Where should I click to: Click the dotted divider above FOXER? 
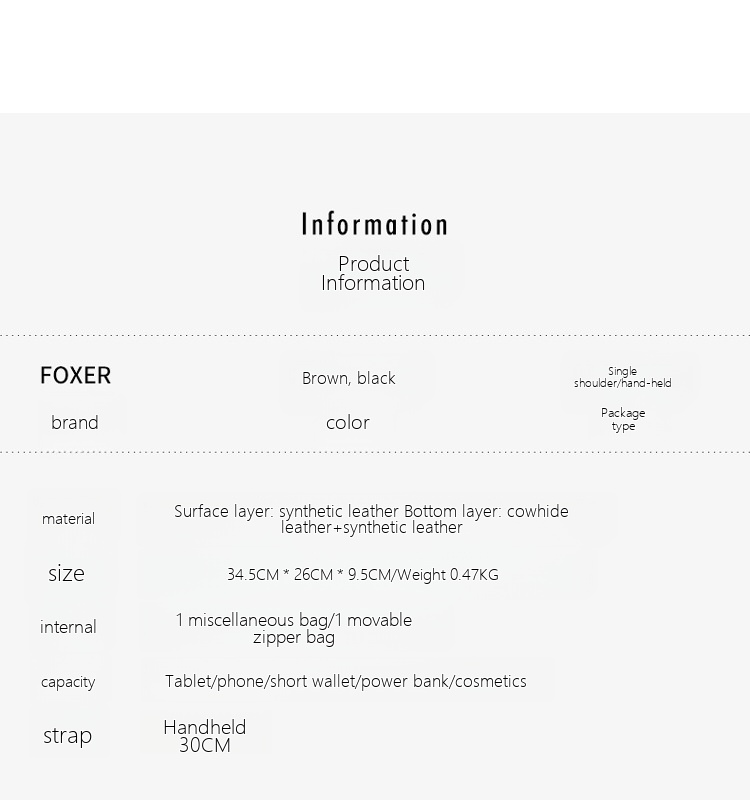(x=375, y=336)
